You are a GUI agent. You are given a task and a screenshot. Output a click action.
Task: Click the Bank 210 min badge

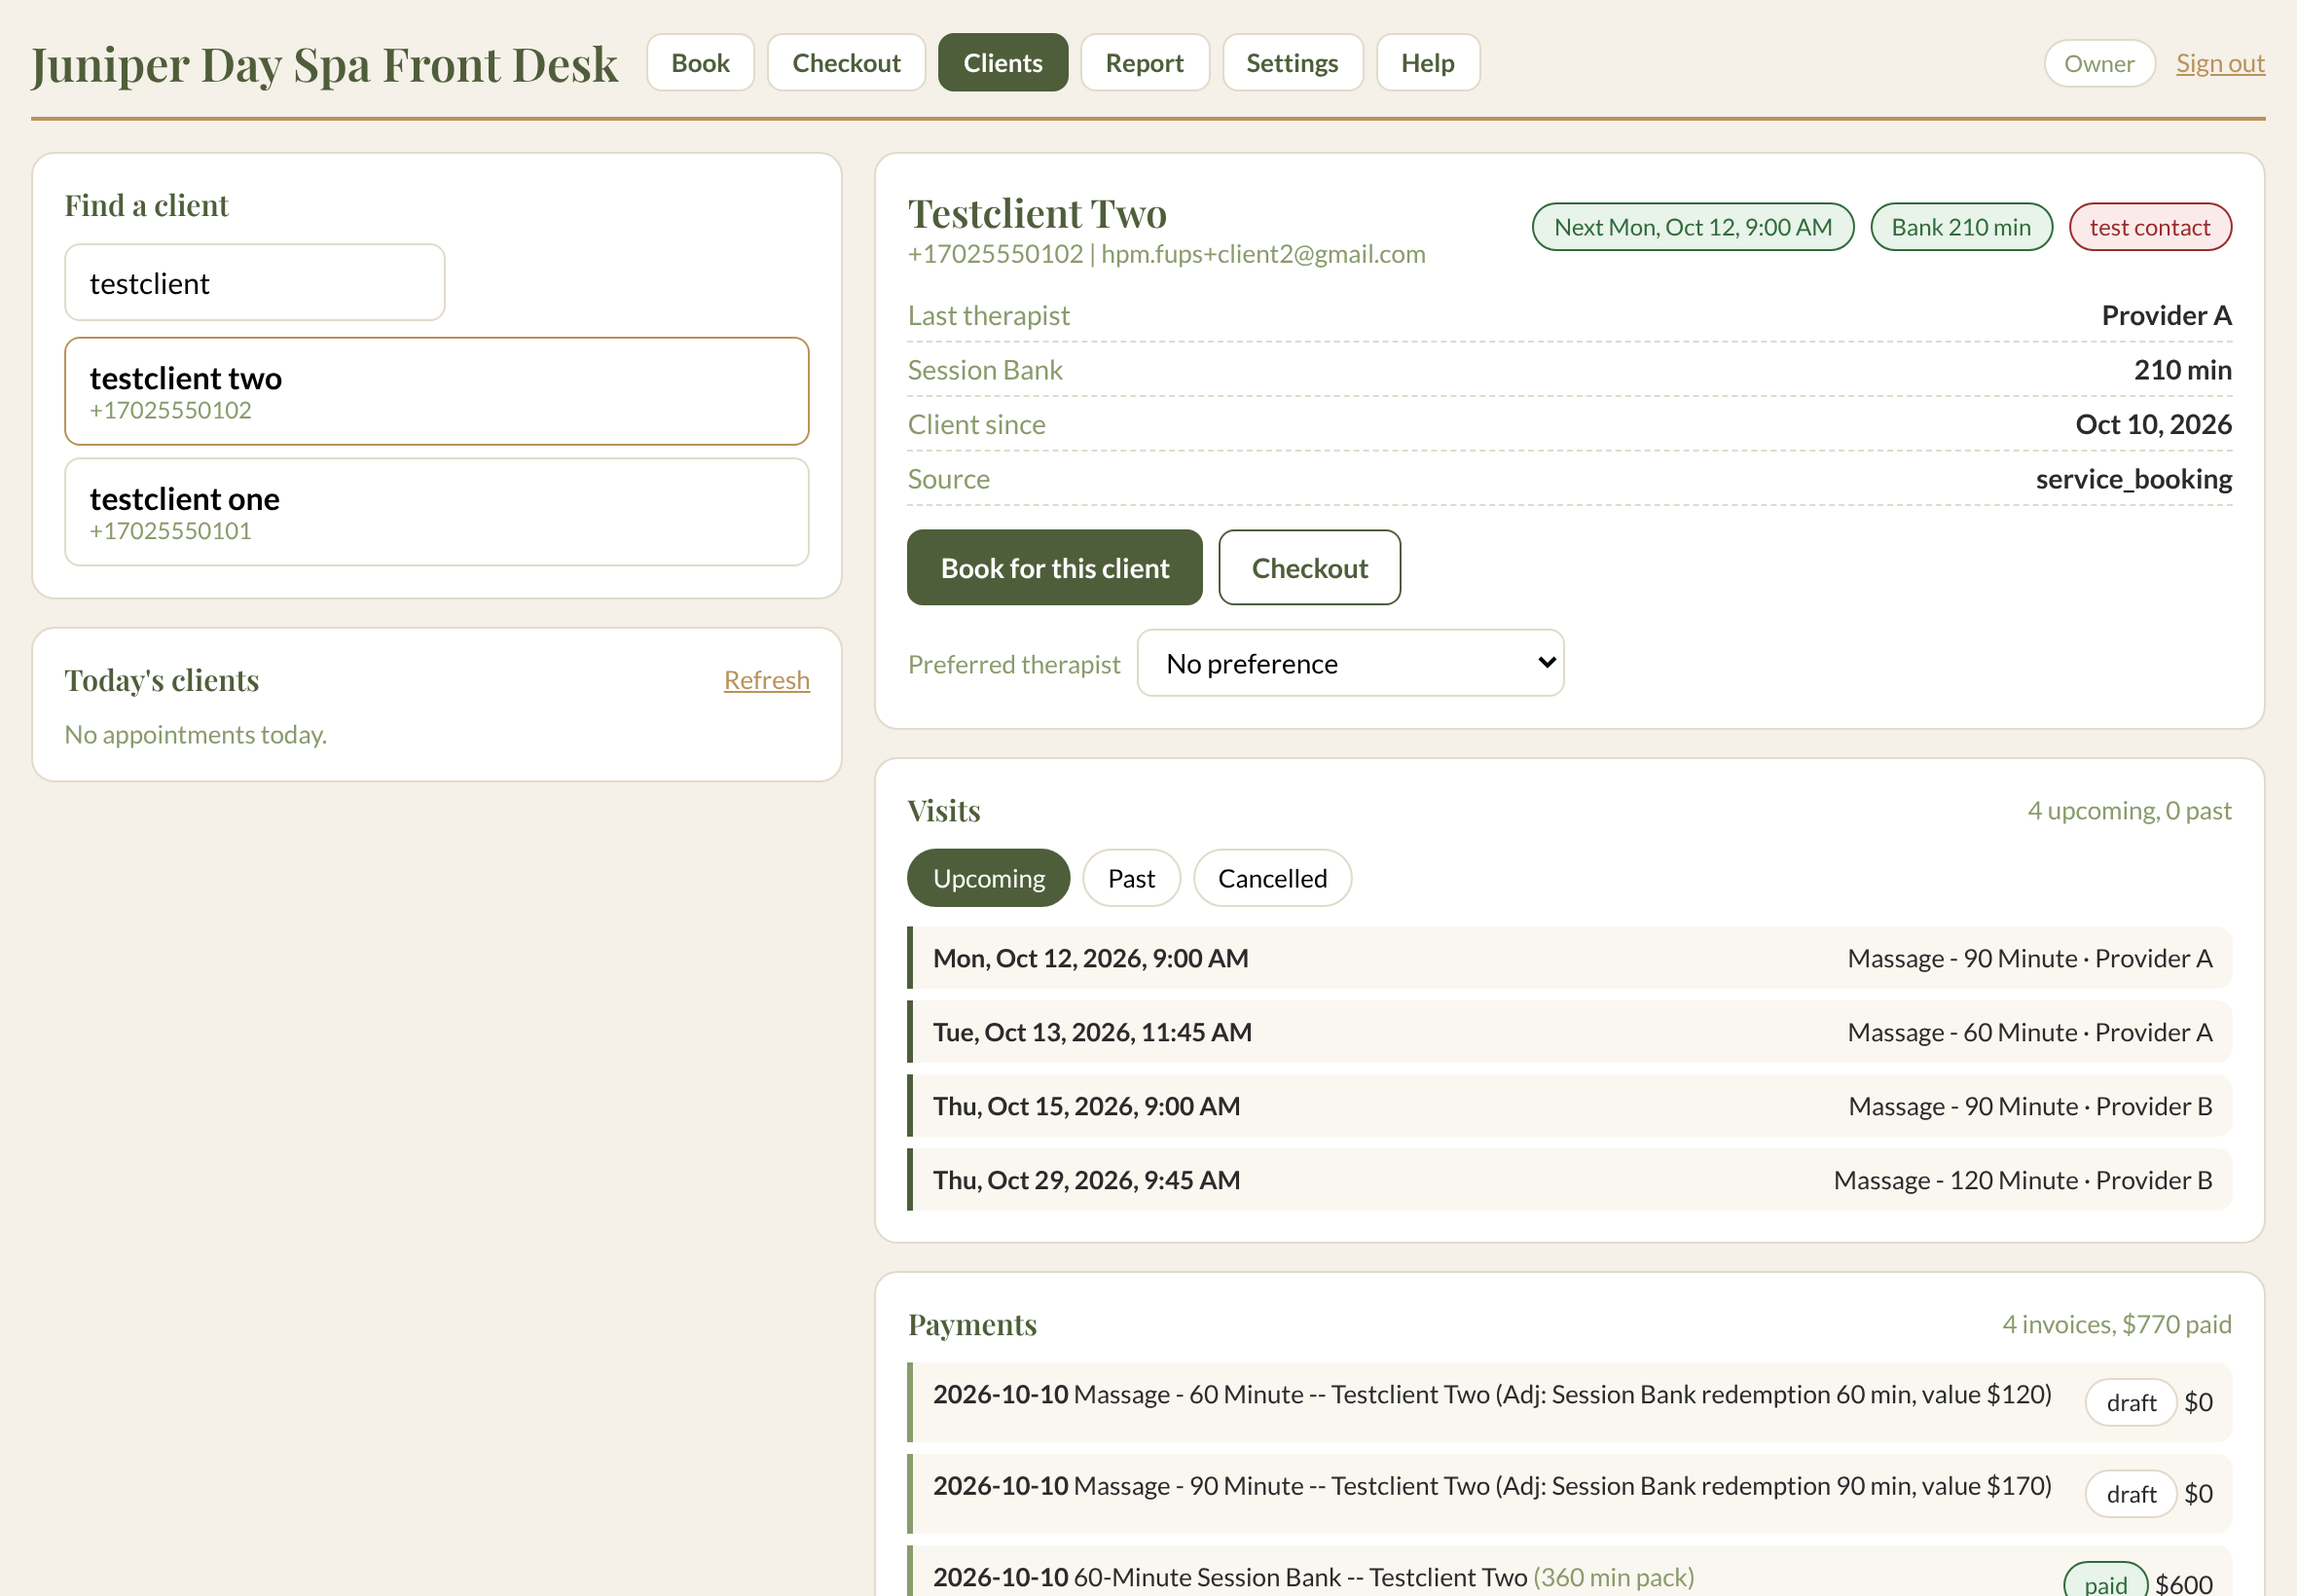(x=1961, y=227)
